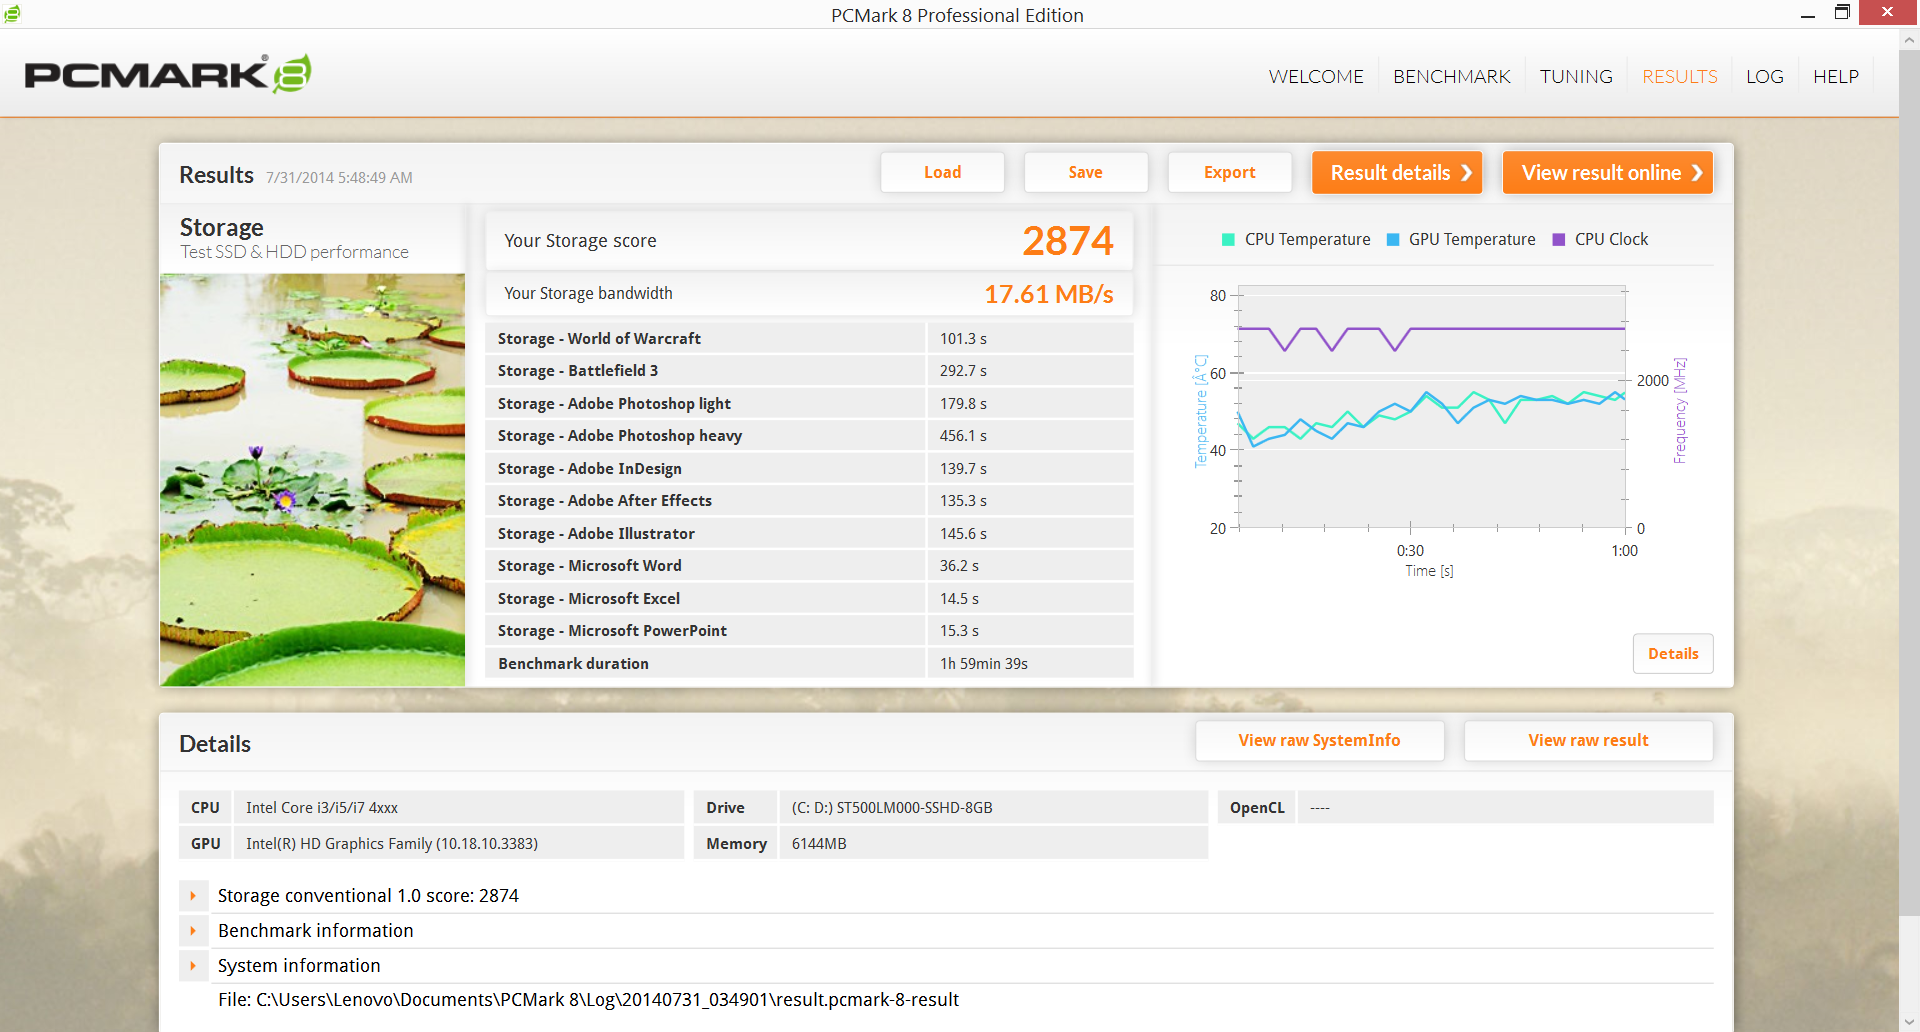Image resolution: width=1920 pixels, height=1032 pixels.
Task: Select 'Storage - Adobe InDesign' row
Action: tap(809, 469)
